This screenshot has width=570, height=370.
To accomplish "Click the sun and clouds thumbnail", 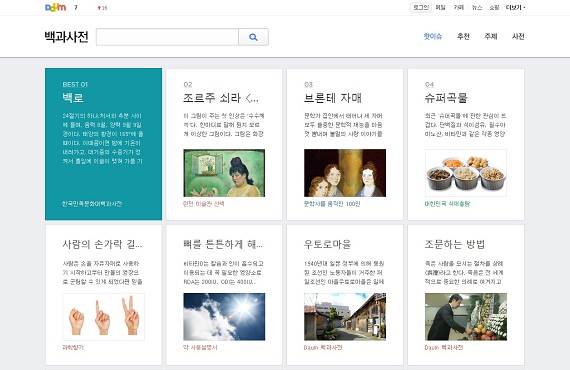I will point(224,317).
